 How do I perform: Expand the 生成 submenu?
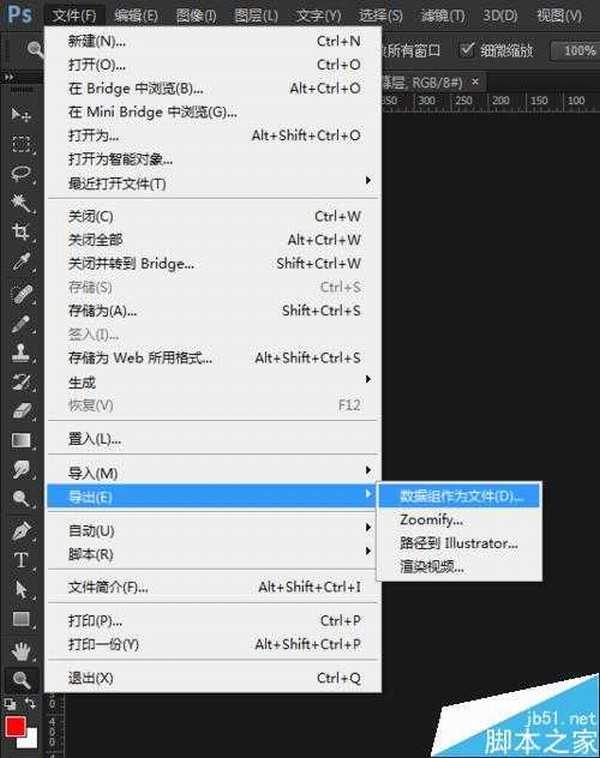(212, 382)
